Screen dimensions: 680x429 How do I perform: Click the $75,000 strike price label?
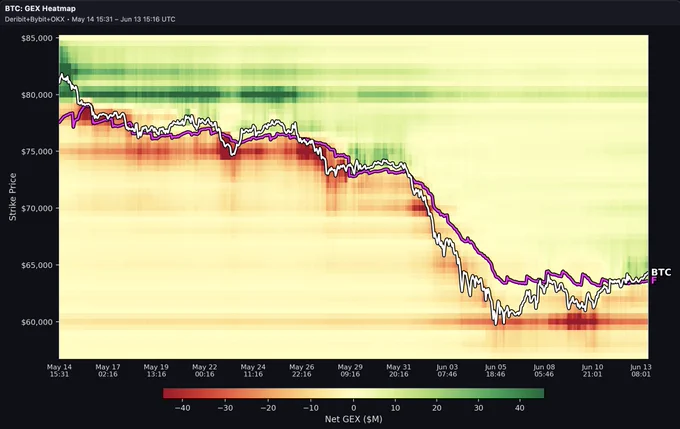[x=37, y=151]
